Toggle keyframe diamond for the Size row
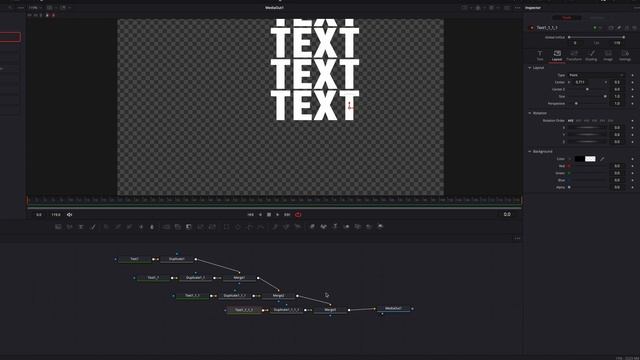640x360 pixels. [x=633, y=96]
